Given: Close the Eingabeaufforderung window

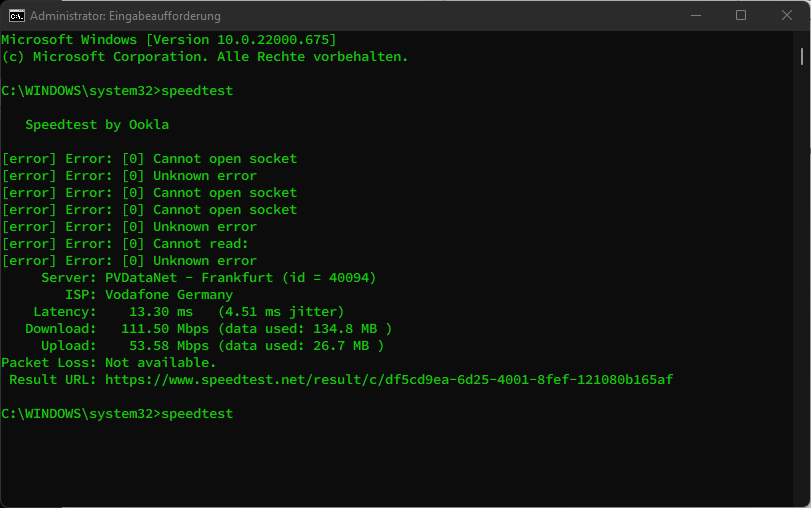Looking at the screenshot, I should pyautogui.click(x=787, y=16).
